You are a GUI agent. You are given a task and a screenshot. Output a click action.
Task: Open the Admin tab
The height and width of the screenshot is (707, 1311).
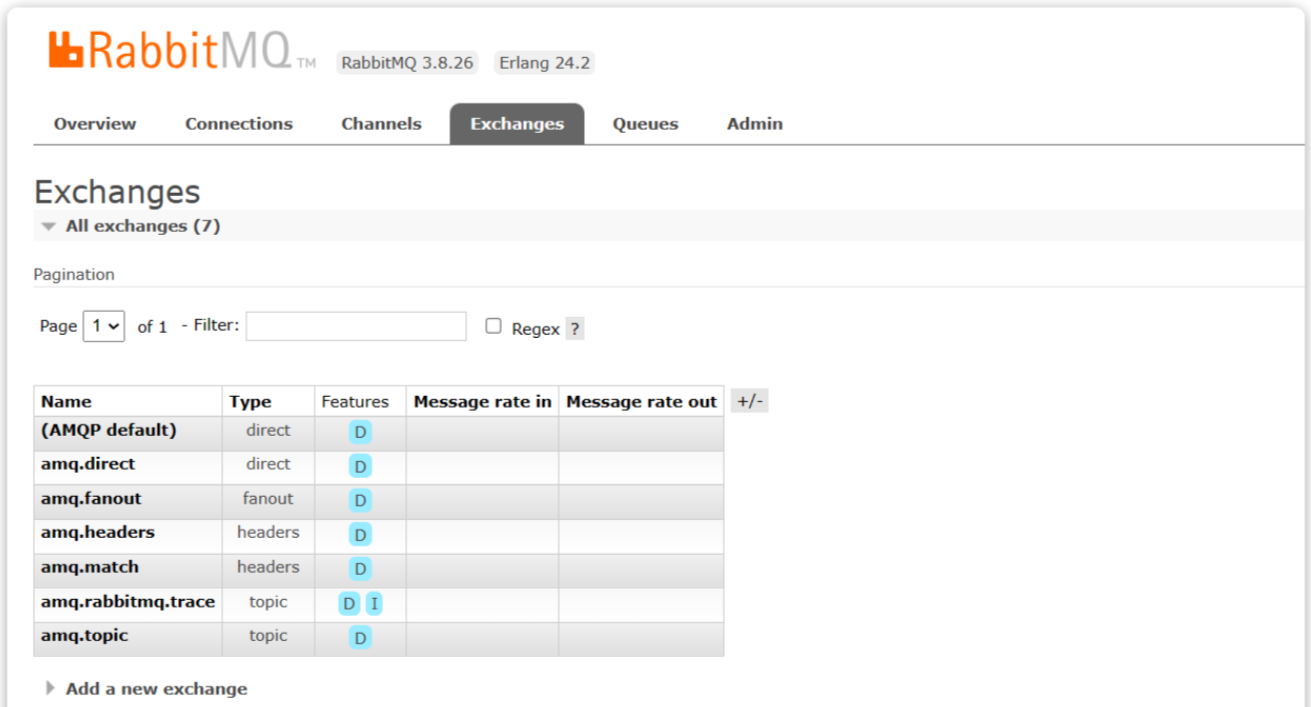point(755,124)
